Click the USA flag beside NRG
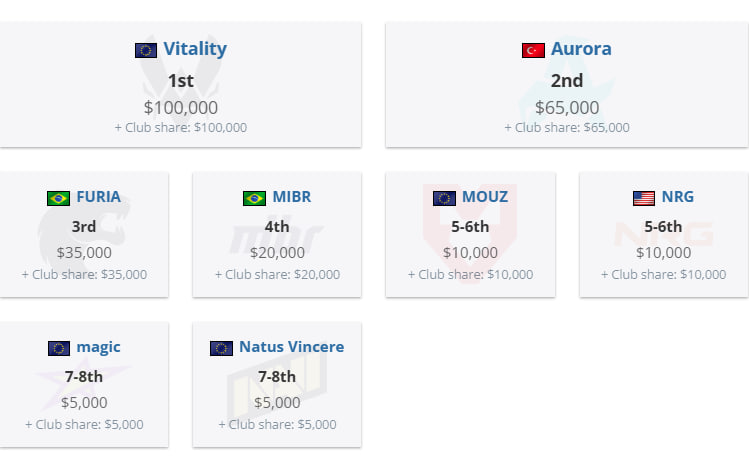The height and width of the screenshot is (461, 749). (x=644, y=198)
